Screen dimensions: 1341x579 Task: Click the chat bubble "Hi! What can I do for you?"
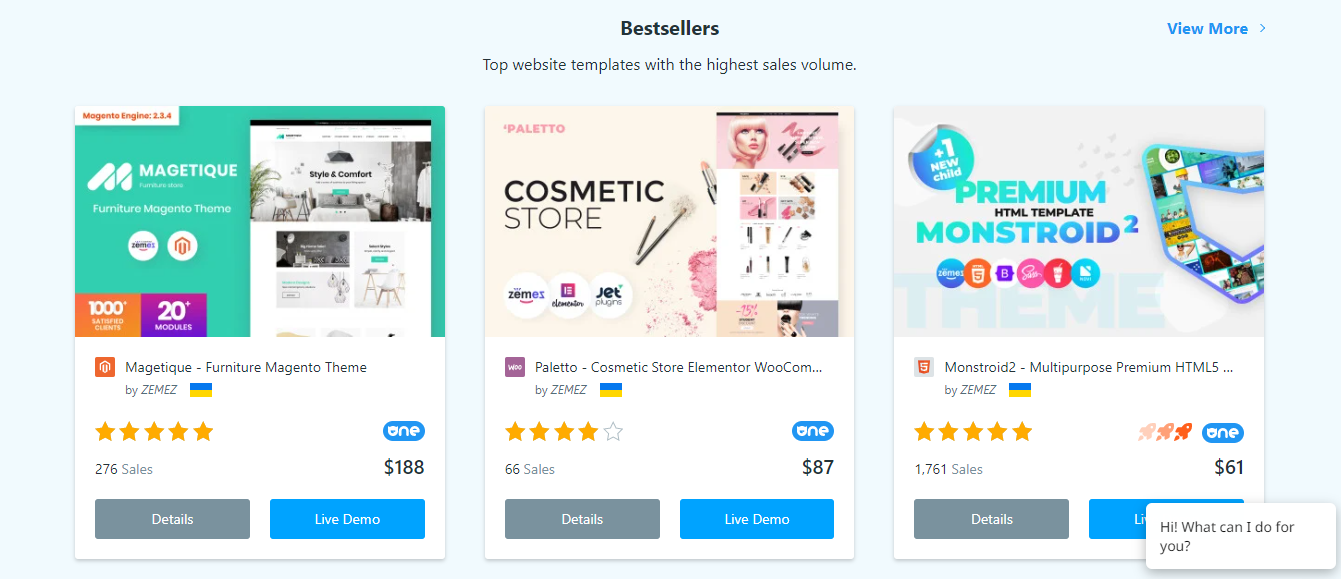point(1240,536)
